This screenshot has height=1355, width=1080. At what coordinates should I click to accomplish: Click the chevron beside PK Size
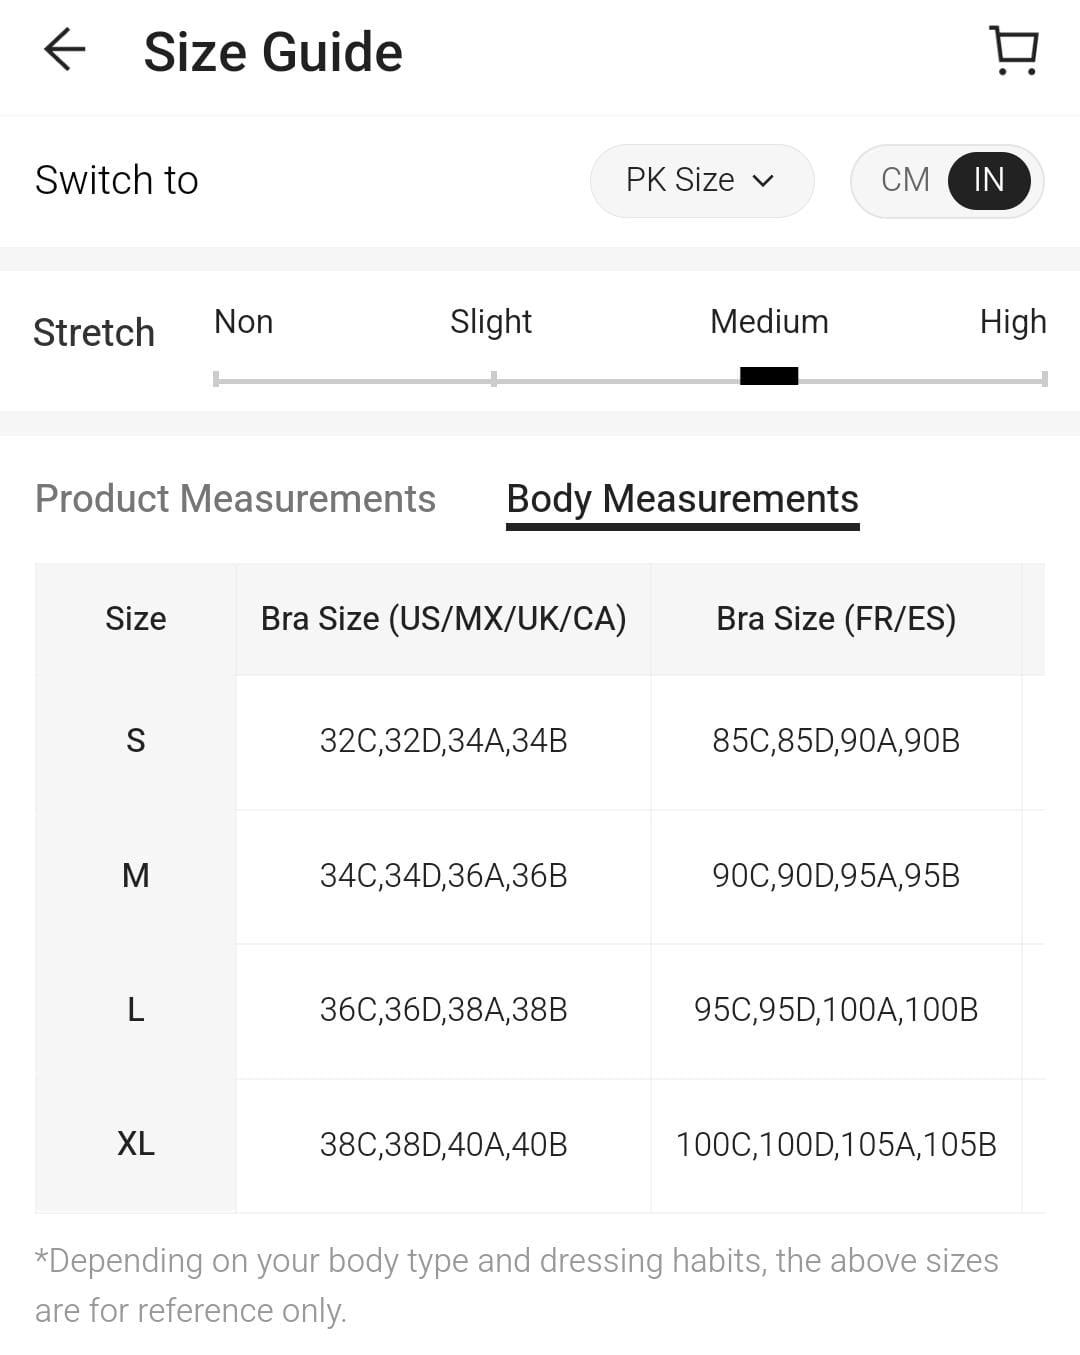point(764,181)
